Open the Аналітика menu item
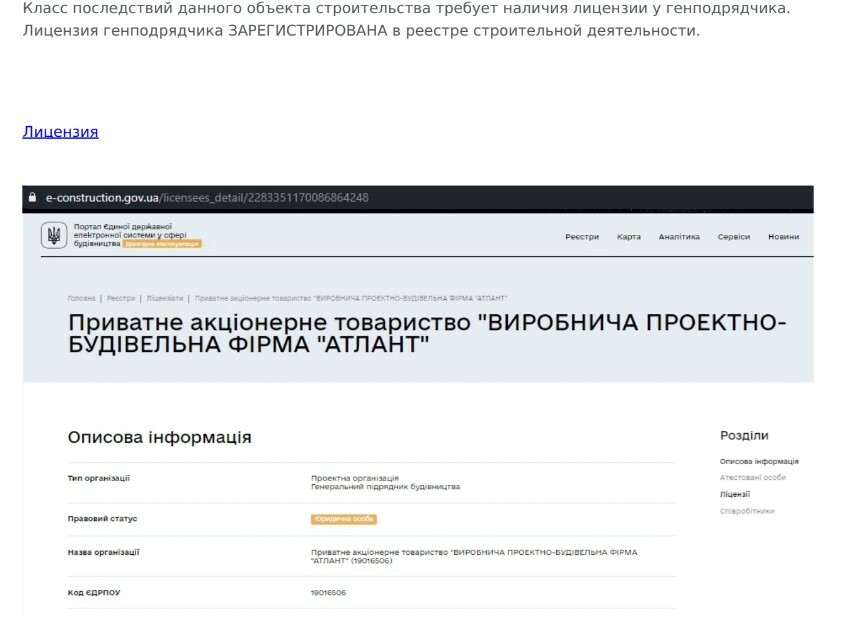Viewport: 860px width, 622px height. point(679,237)
